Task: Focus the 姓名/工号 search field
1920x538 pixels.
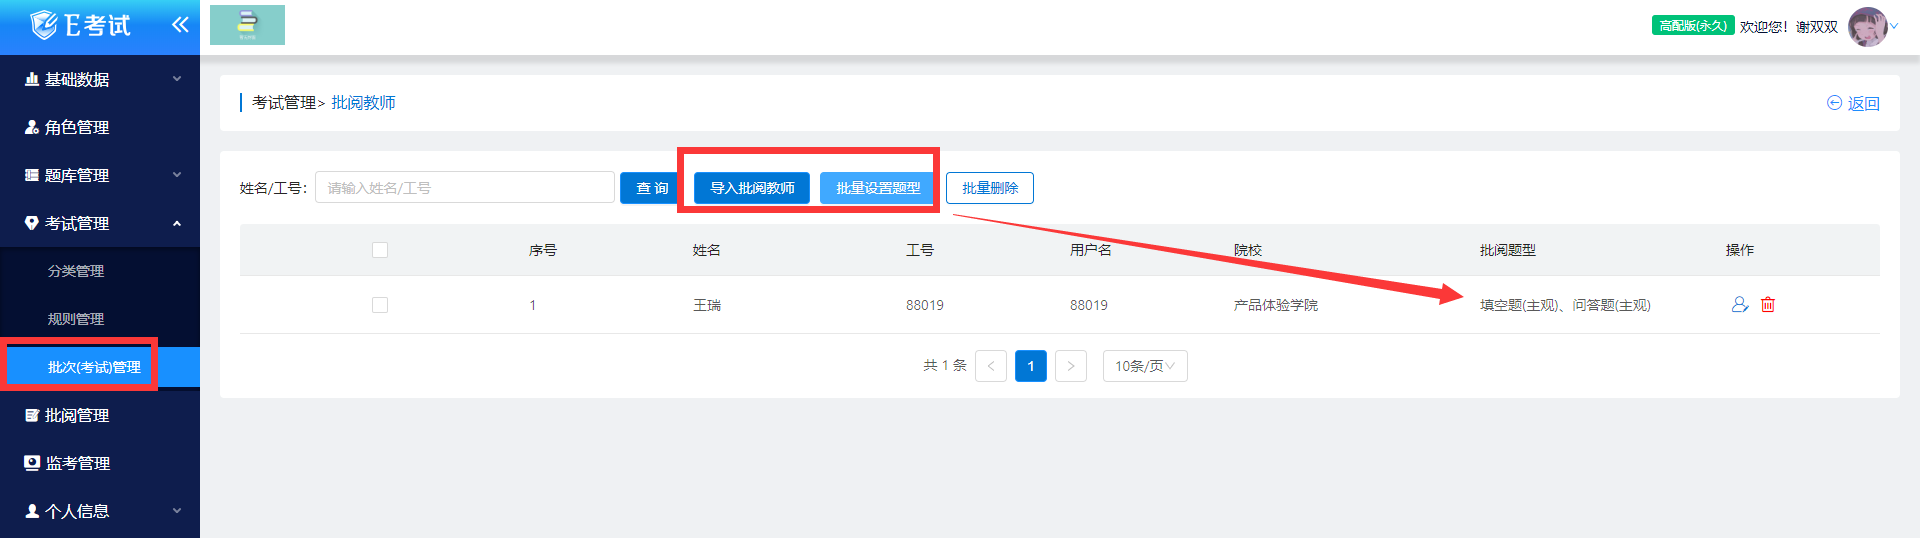Action: 465,187
